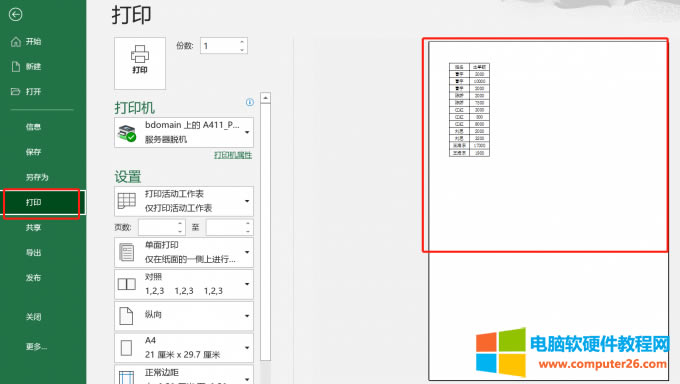Open the 纵向 orientation dropdown

coord(184,316)
